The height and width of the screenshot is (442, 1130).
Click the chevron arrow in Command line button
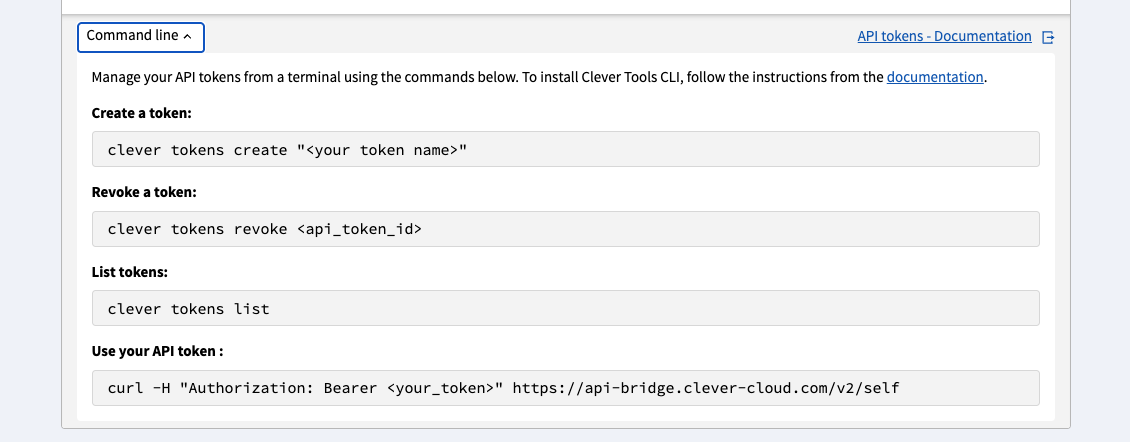click(x=188, y=36)
